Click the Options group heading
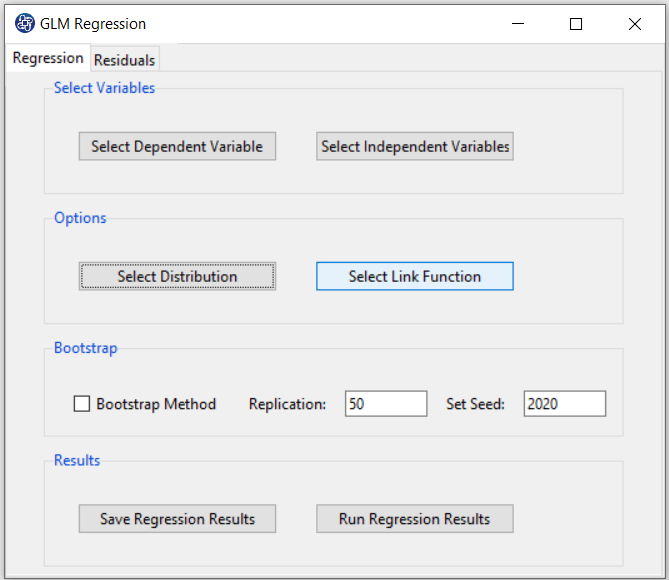The image size is (669, 580). (x=80, y=218)
